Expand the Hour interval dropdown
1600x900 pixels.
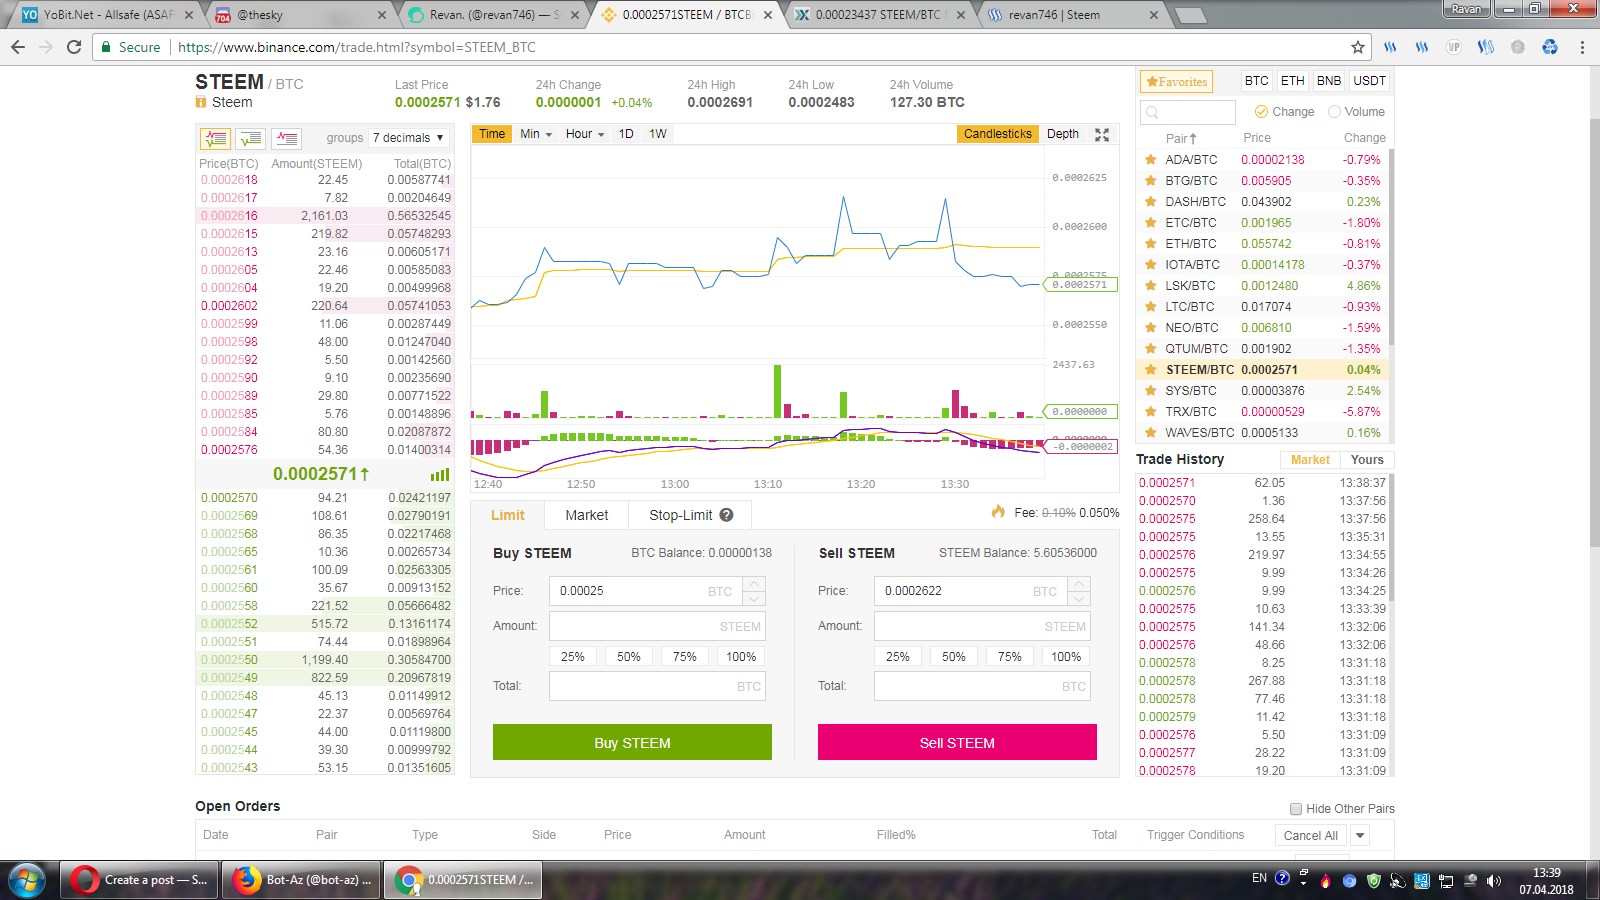[585, 134]
